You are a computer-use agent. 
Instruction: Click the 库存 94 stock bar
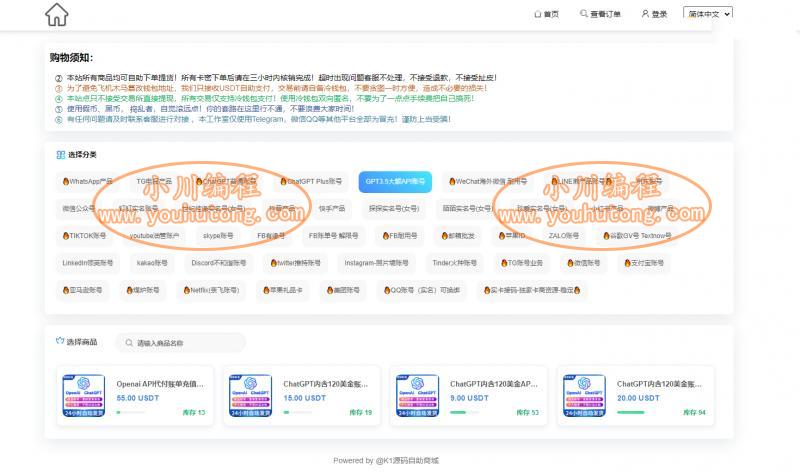[x=631, y=412]
